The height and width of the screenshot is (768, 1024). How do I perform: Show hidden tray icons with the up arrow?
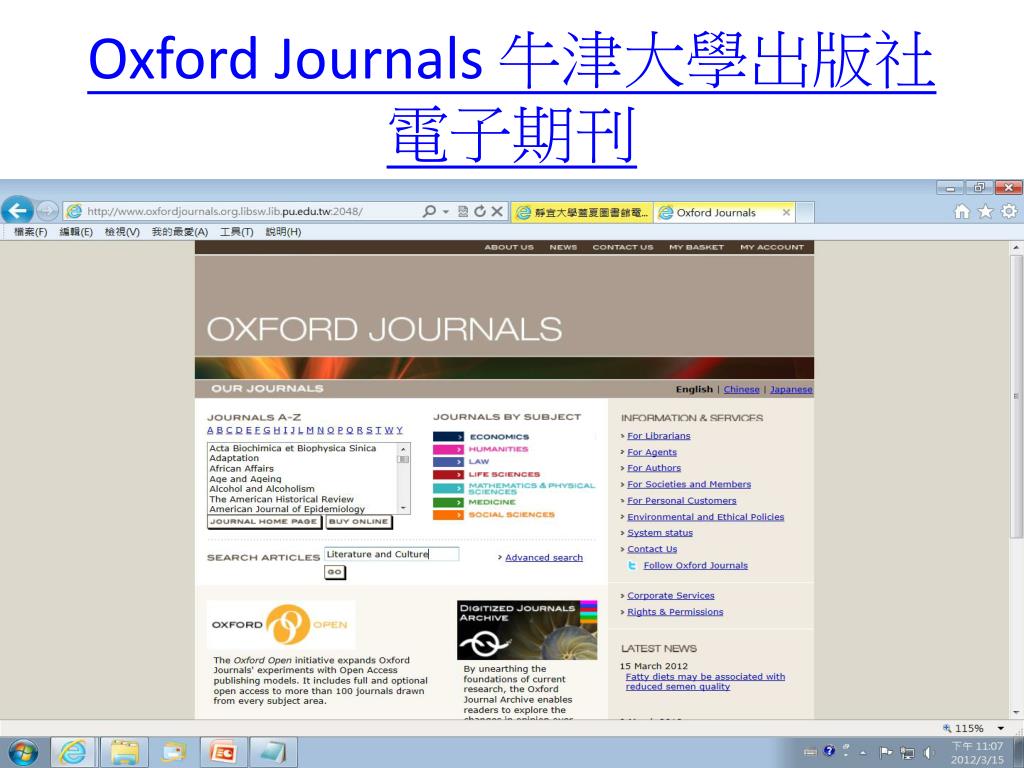click(x=863, y=753)
